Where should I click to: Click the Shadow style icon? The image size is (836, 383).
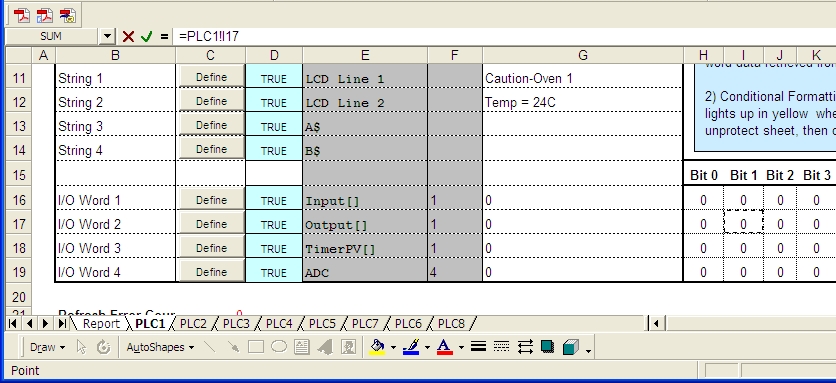click(x=547, y=347)
